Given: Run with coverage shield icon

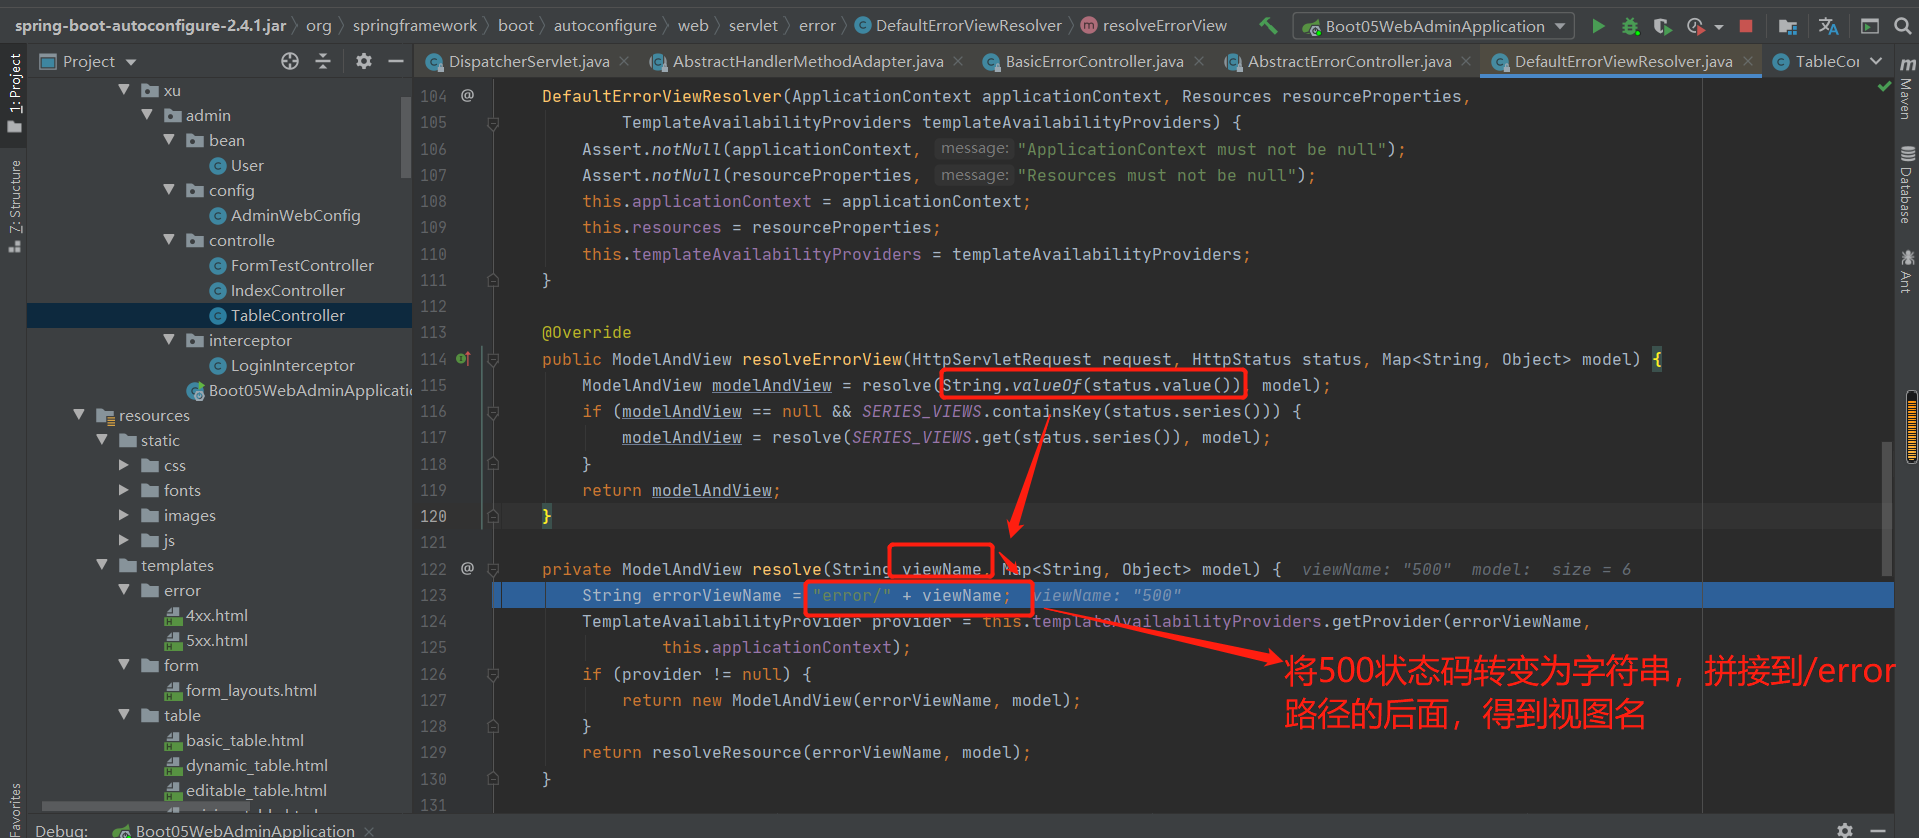Looking at the screenshot, I should pos(1662,26).
